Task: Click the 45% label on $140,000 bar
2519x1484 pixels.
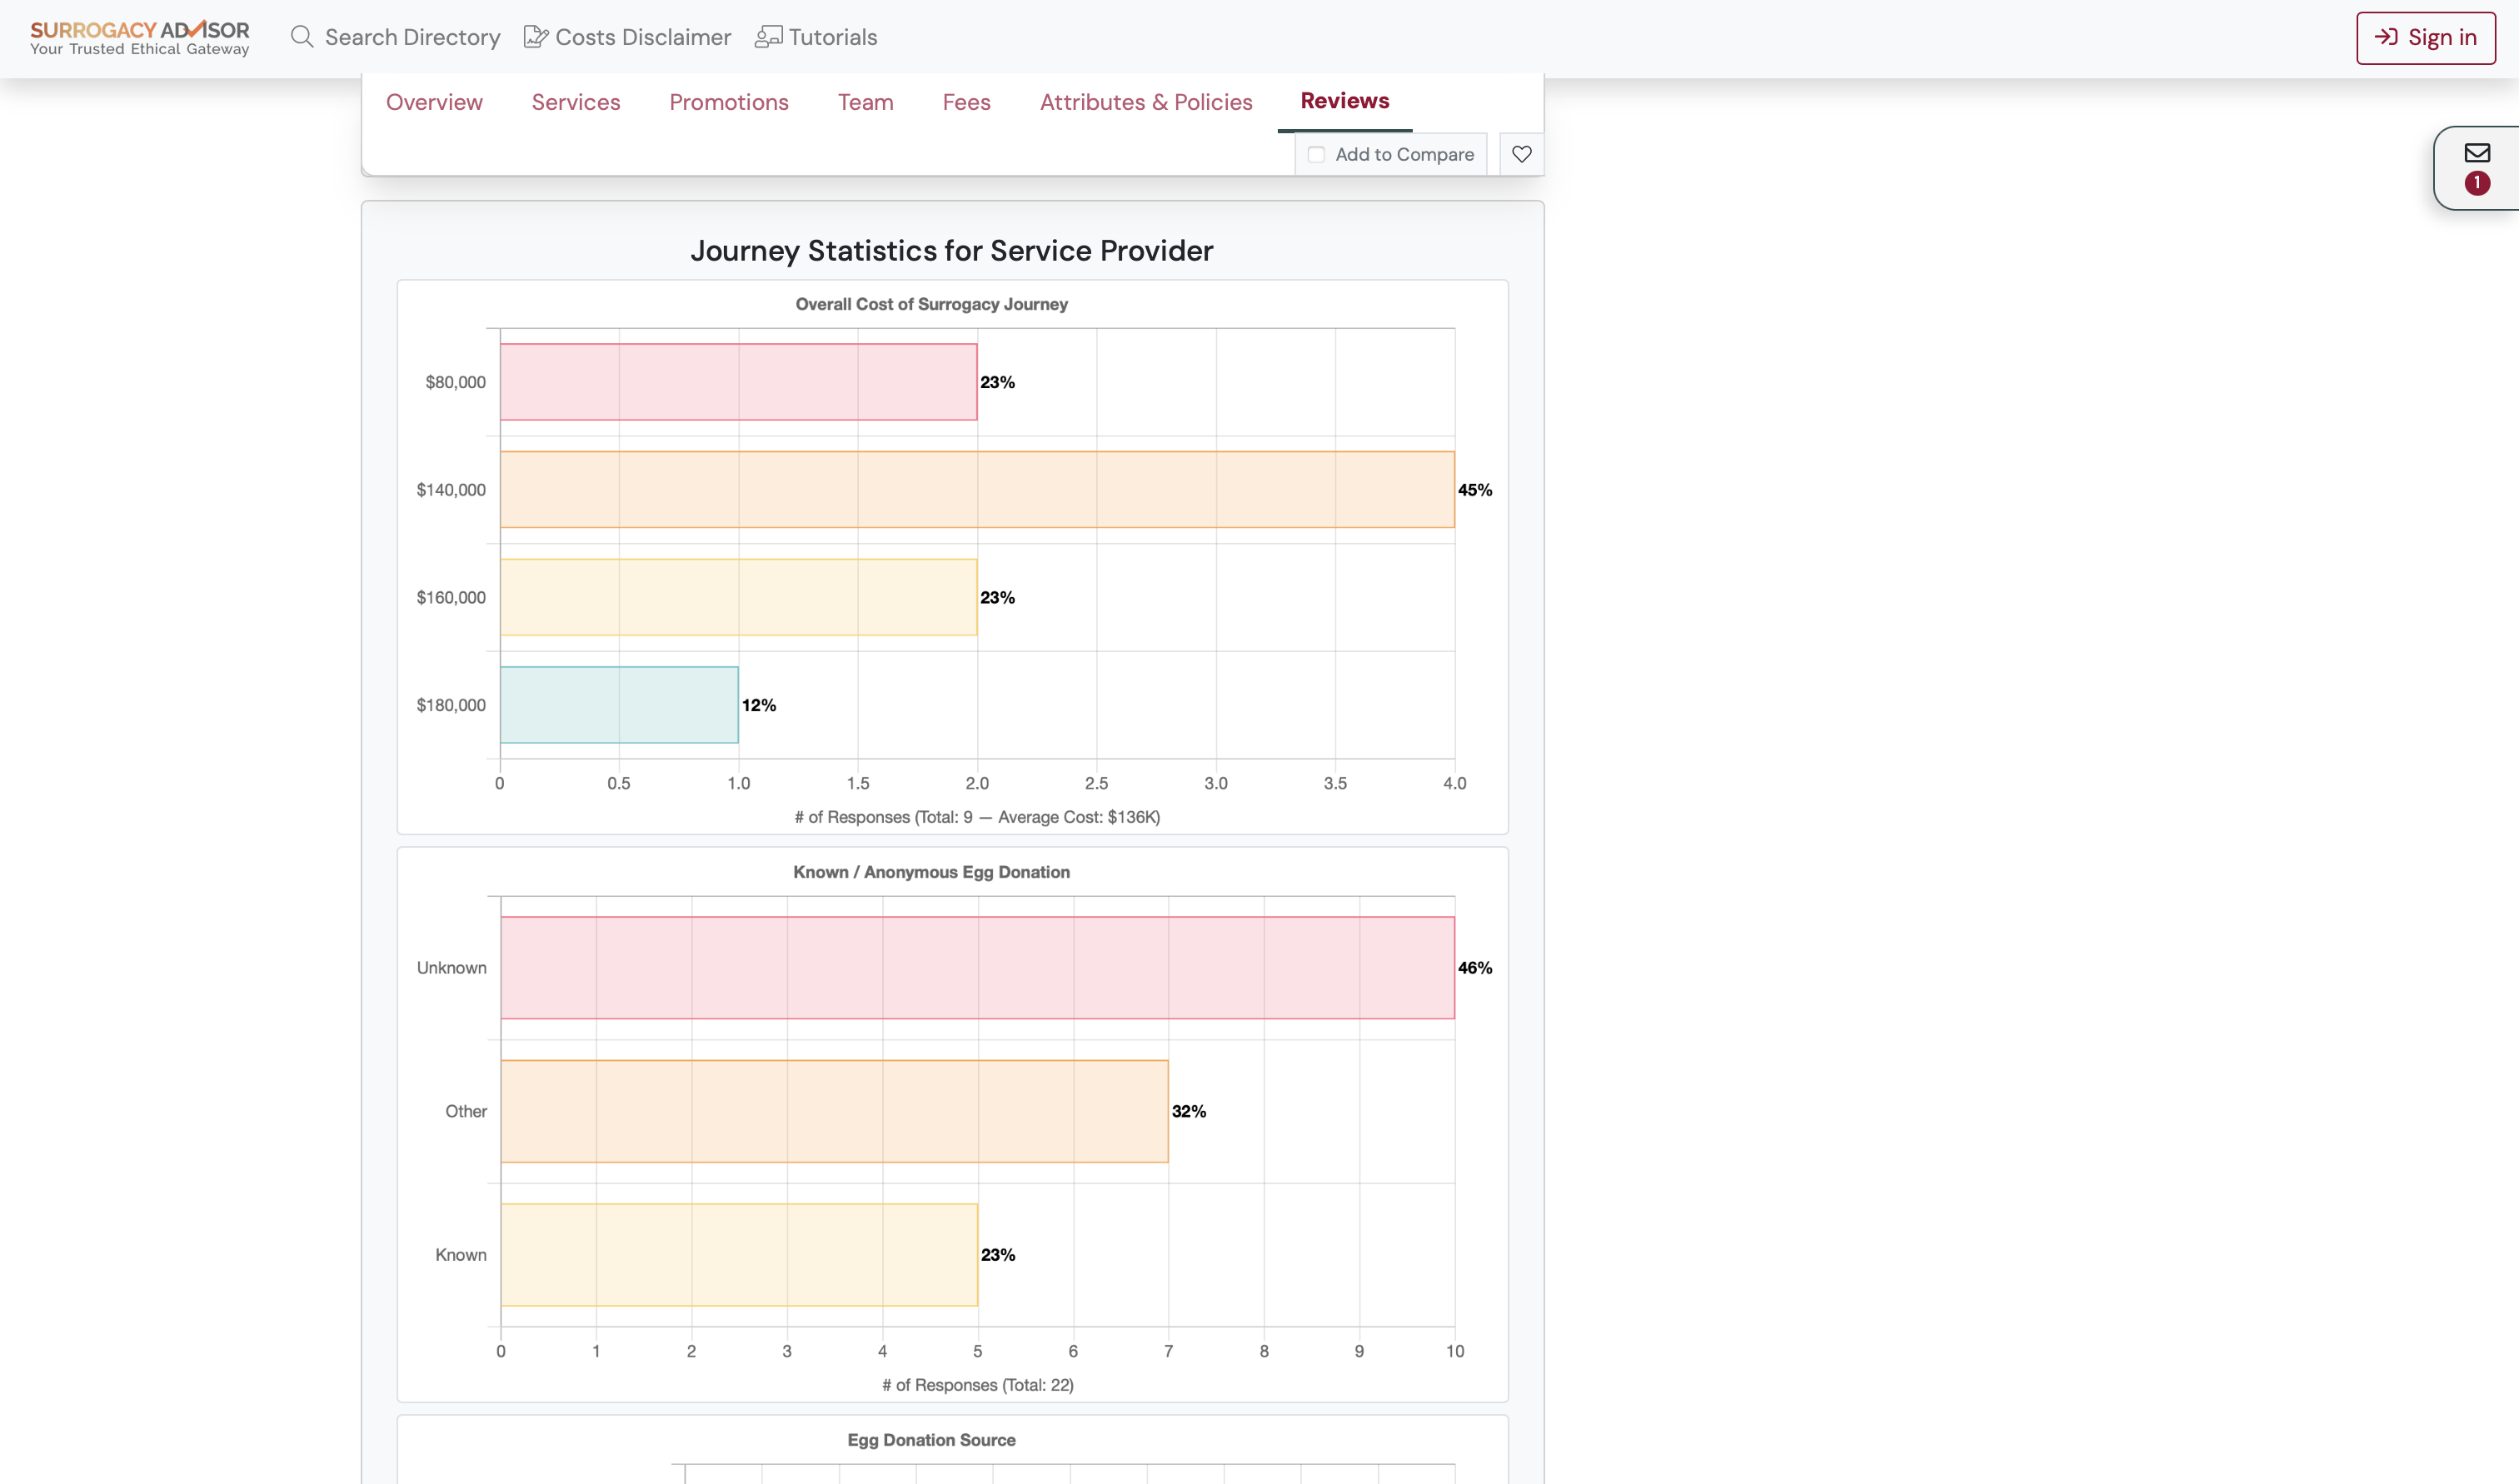Action: coord(1474,490)
